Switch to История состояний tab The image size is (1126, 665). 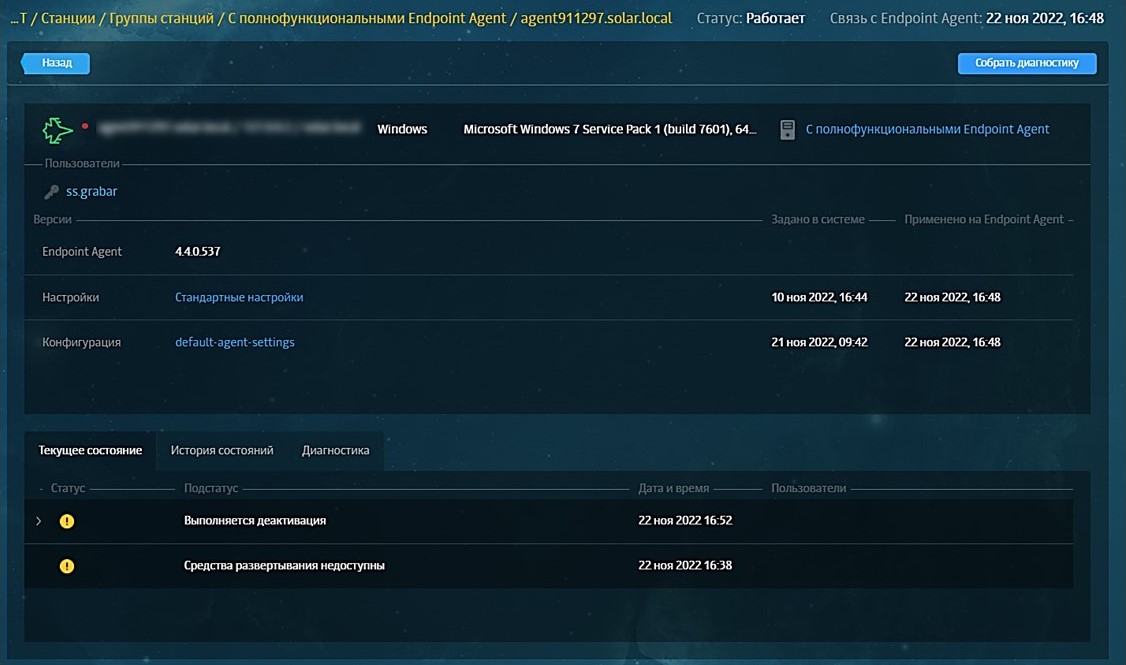click(222, 450)
